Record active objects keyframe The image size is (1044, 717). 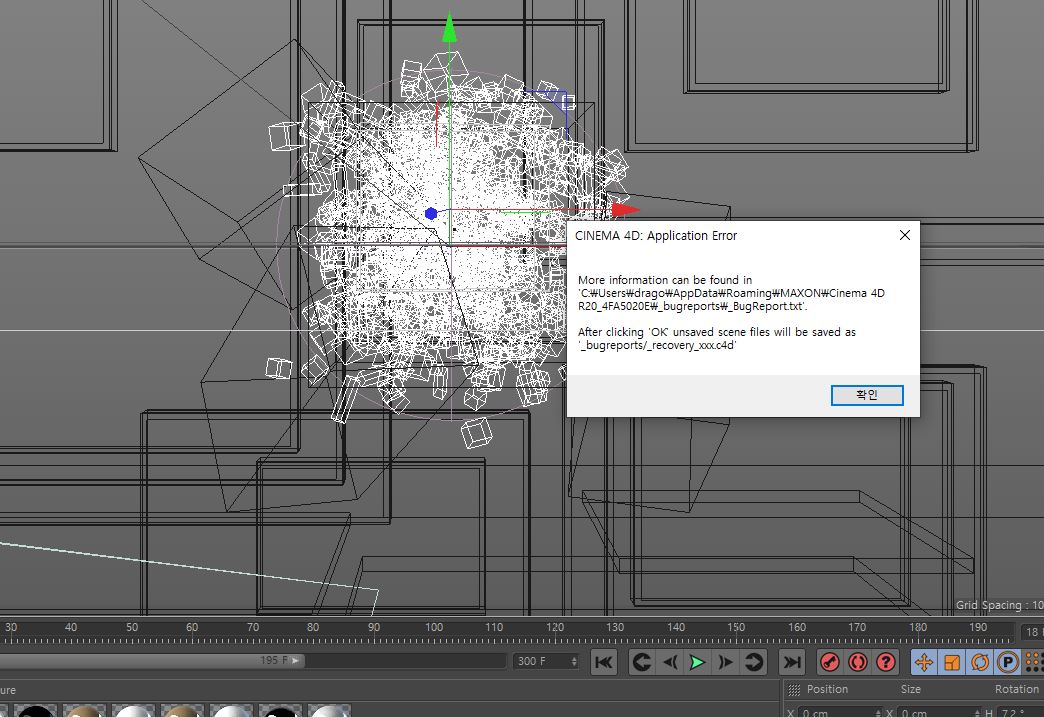pyautogui.click(x=830, y=662)
